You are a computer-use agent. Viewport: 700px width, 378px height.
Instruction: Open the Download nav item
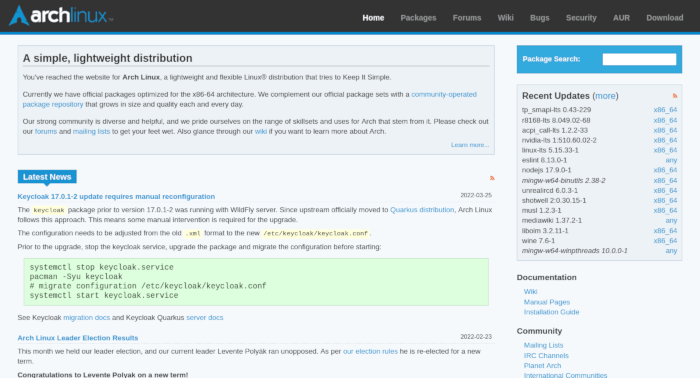pos(665,18)
